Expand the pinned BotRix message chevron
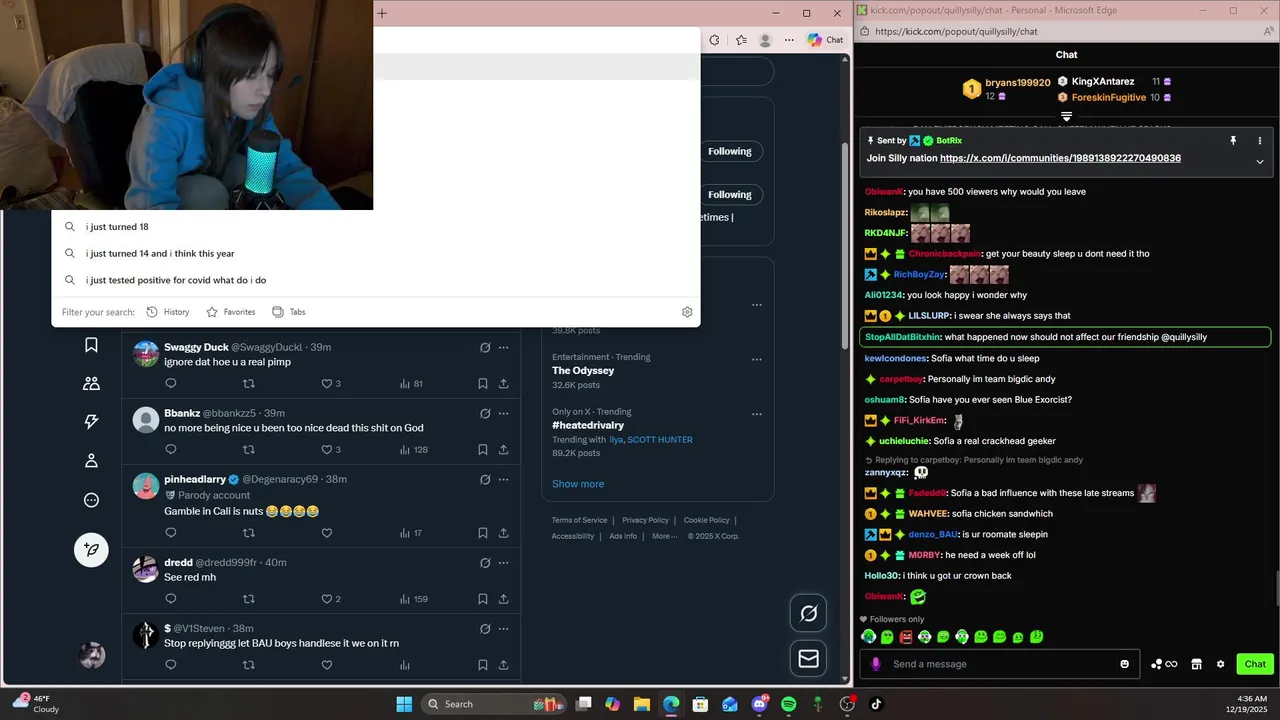The width and height of the screenshot is (1280, 720). point(1260,161)
